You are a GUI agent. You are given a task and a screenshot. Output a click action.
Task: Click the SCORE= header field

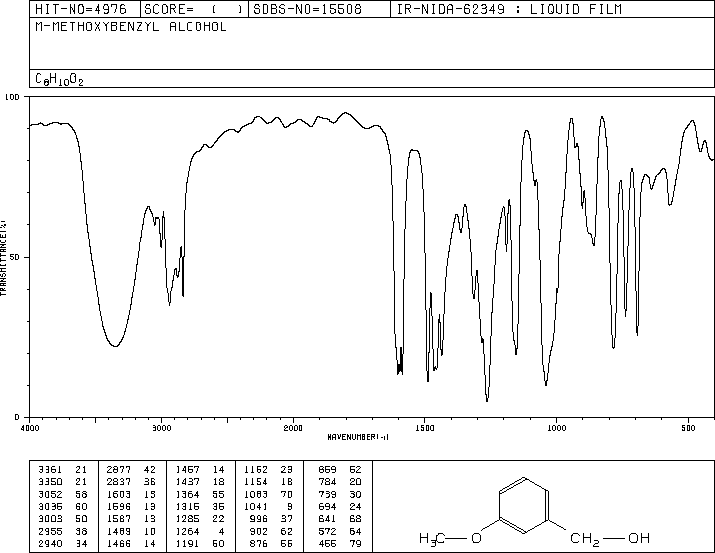[193, 9]
